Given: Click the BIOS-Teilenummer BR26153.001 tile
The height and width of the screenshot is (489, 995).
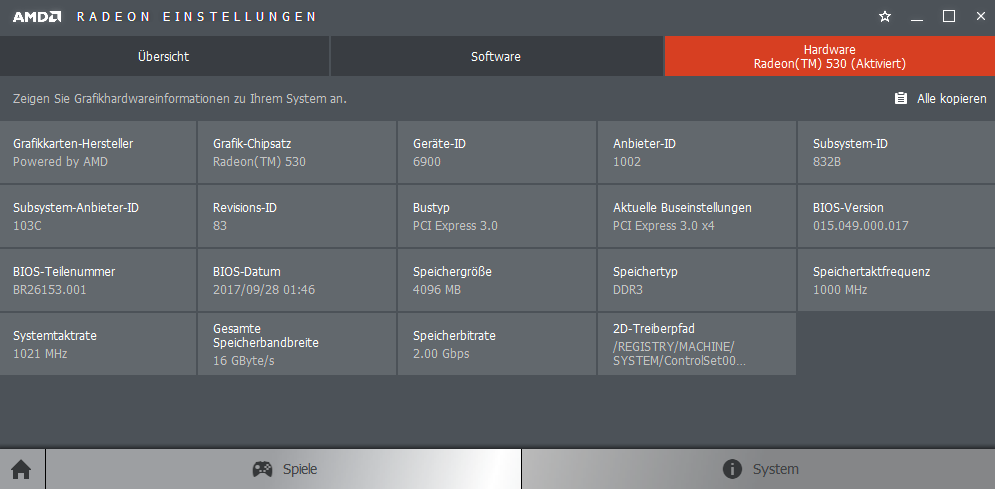Looking at the screenshot, I should pyautogui.click(x=98, y=280).
